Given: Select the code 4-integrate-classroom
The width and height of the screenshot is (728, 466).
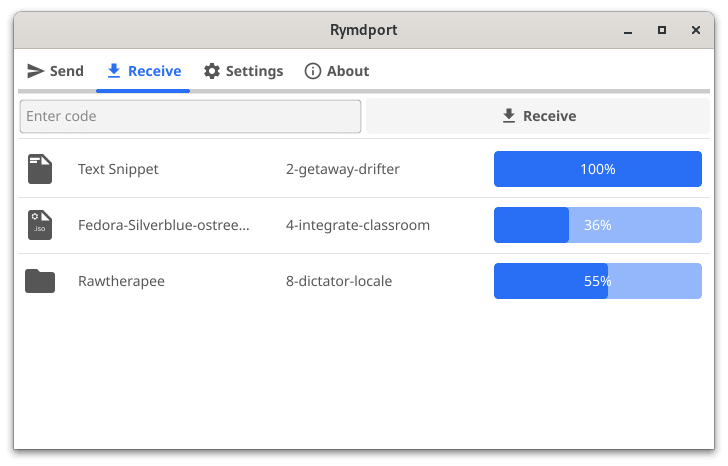Looking at the screenshot, I should pos(357,225).
